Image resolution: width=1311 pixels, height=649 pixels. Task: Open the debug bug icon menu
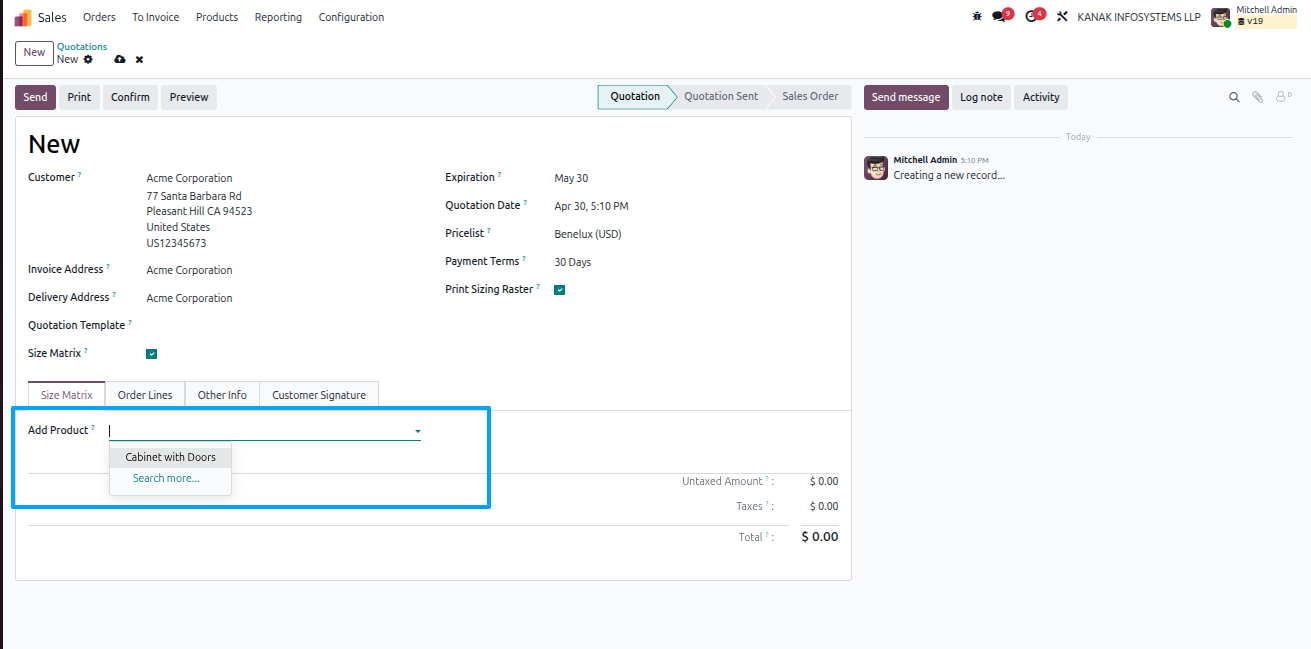977,17
